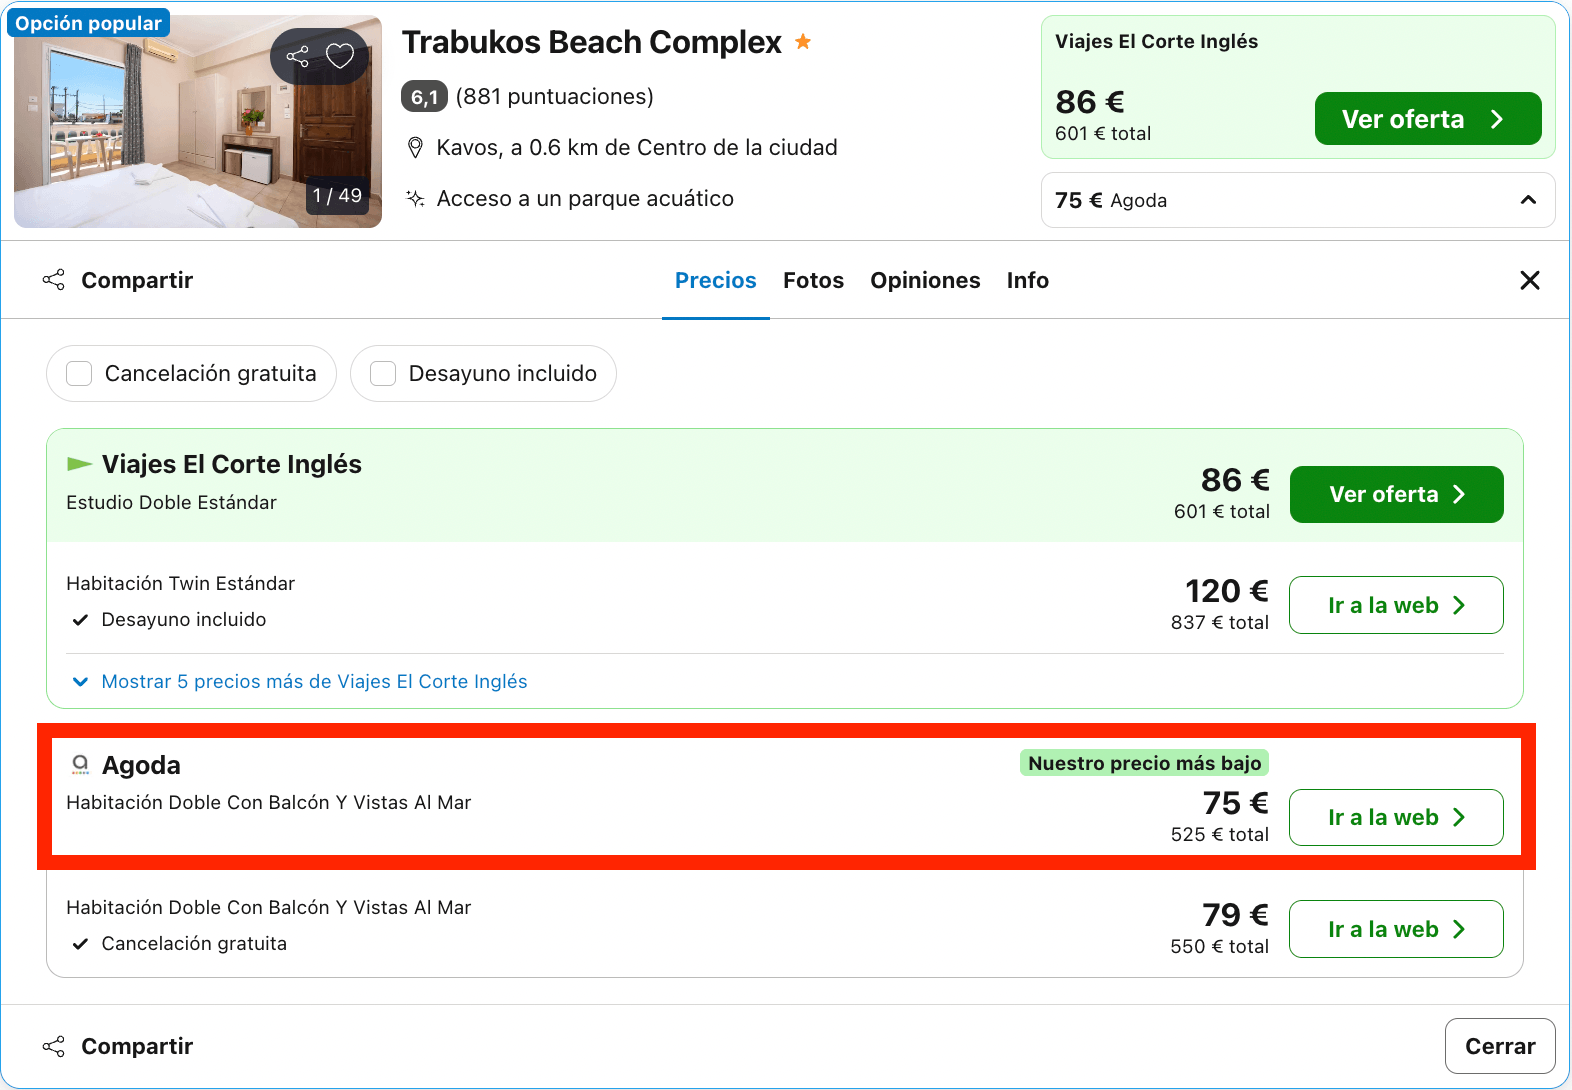1572x1090 pixels.
Task: Click the checkmark beside Cancelación gratuita in 79 € row
Action: 80,944
